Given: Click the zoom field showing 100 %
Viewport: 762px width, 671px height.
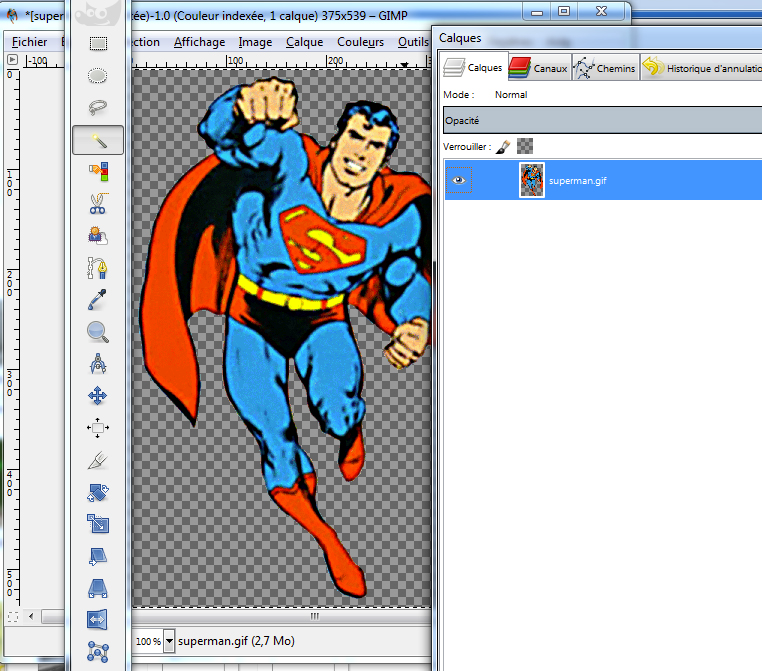Looking at the screenshot, I should click(x=148, y=641).
